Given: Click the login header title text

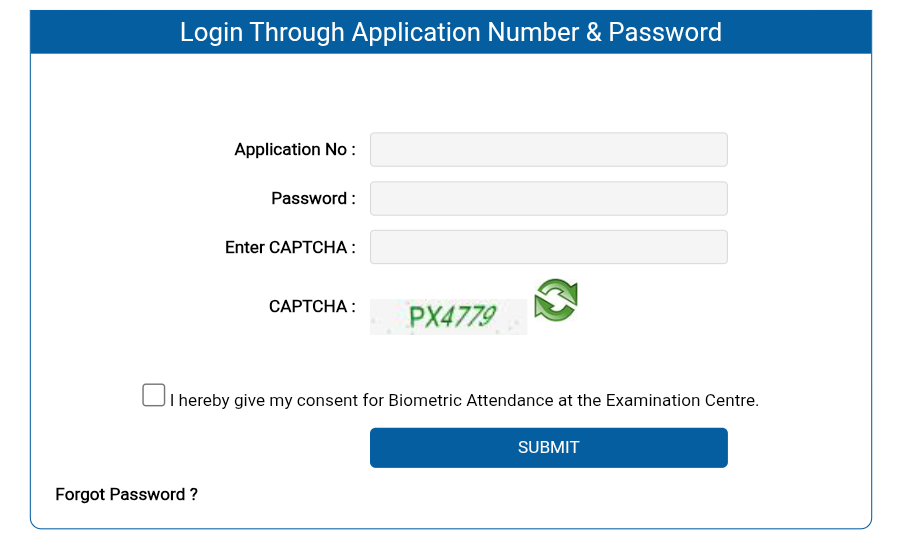Looking at the screenshot, I should (450, 32).
